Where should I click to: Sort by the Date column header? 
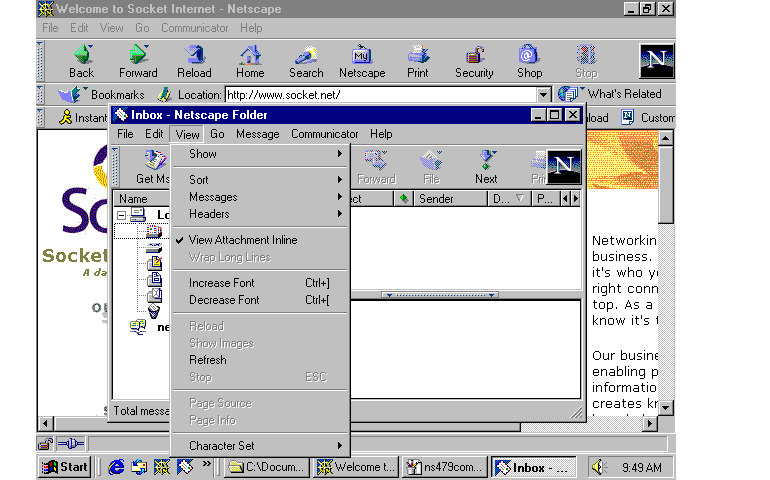[x=509, y=199]
